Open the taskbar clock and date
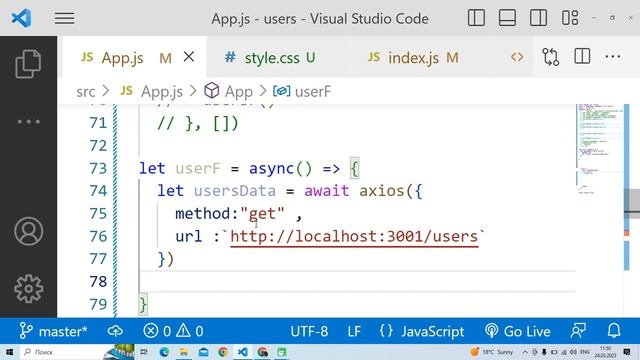640x360 pixels. coord(605,352)
